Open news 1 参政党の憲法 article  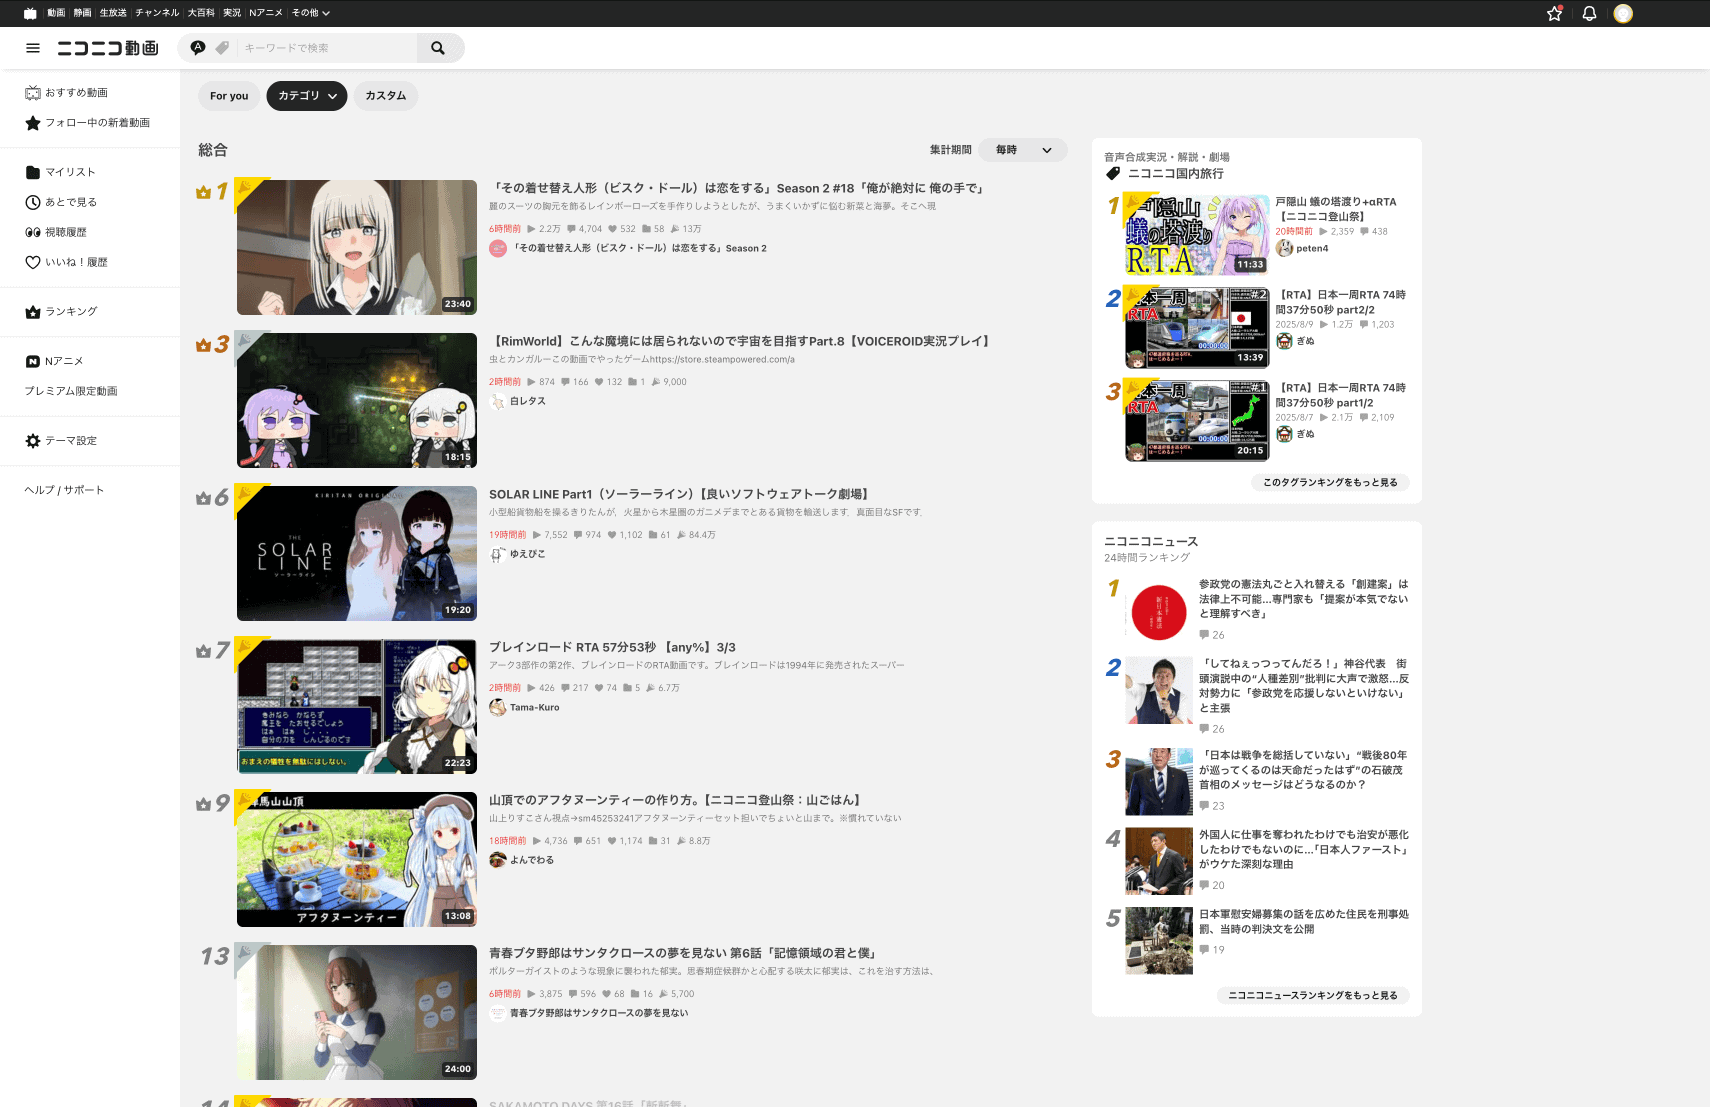(1304, 599)
